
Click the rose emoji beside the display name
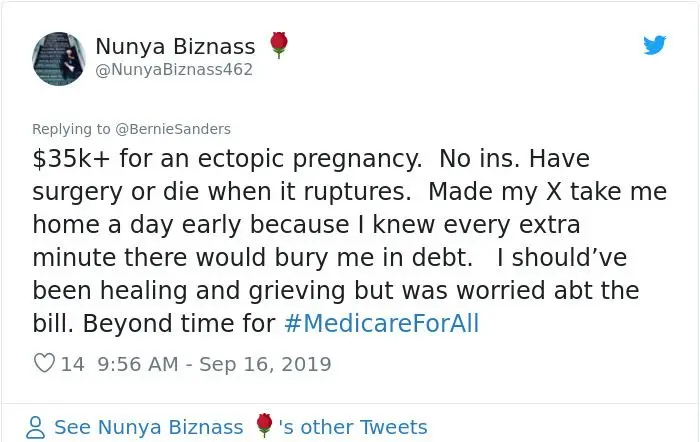(279, 45)
